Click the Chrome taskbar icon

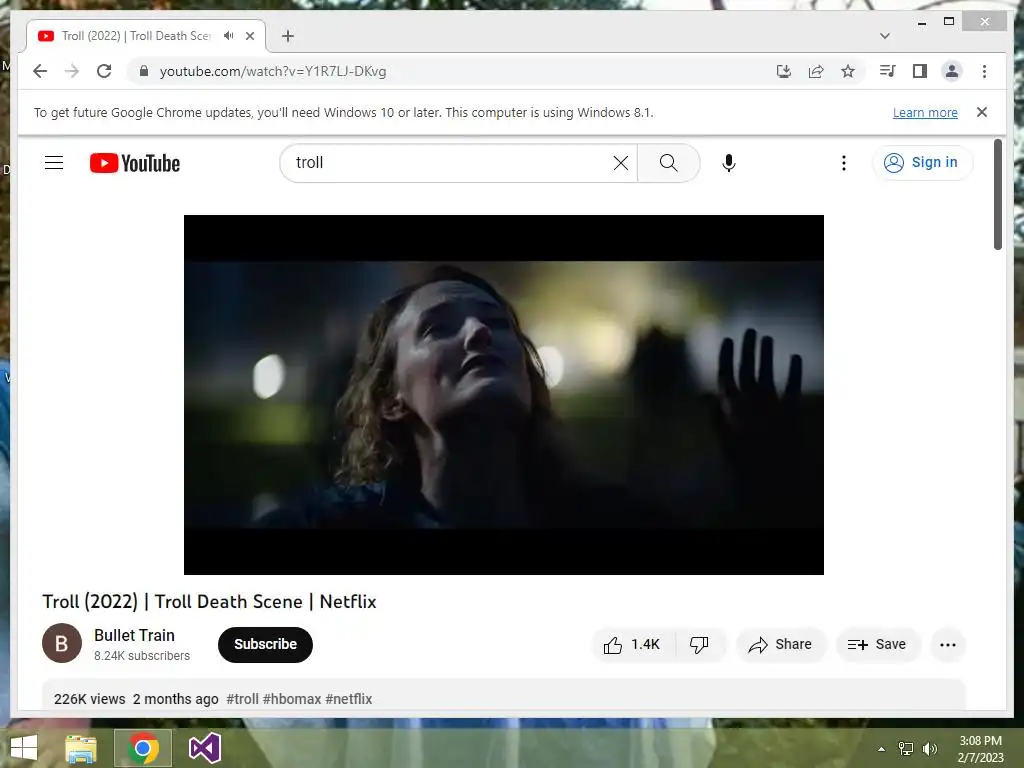(142, 748)
